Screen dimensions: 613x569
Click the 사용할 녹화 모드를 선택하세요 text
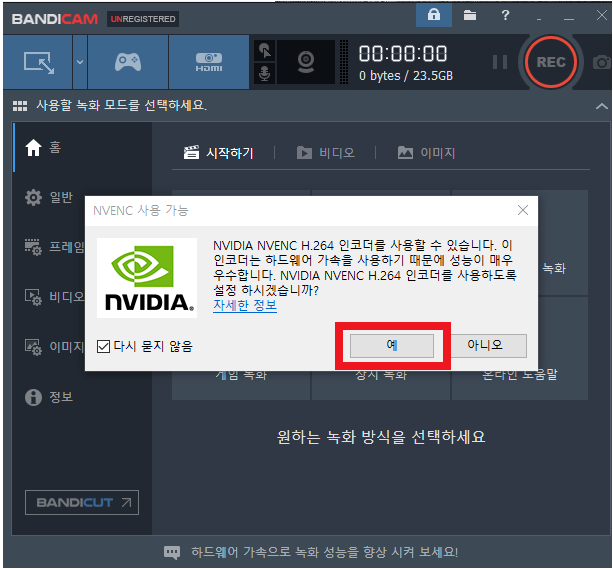tap(122, 105)
